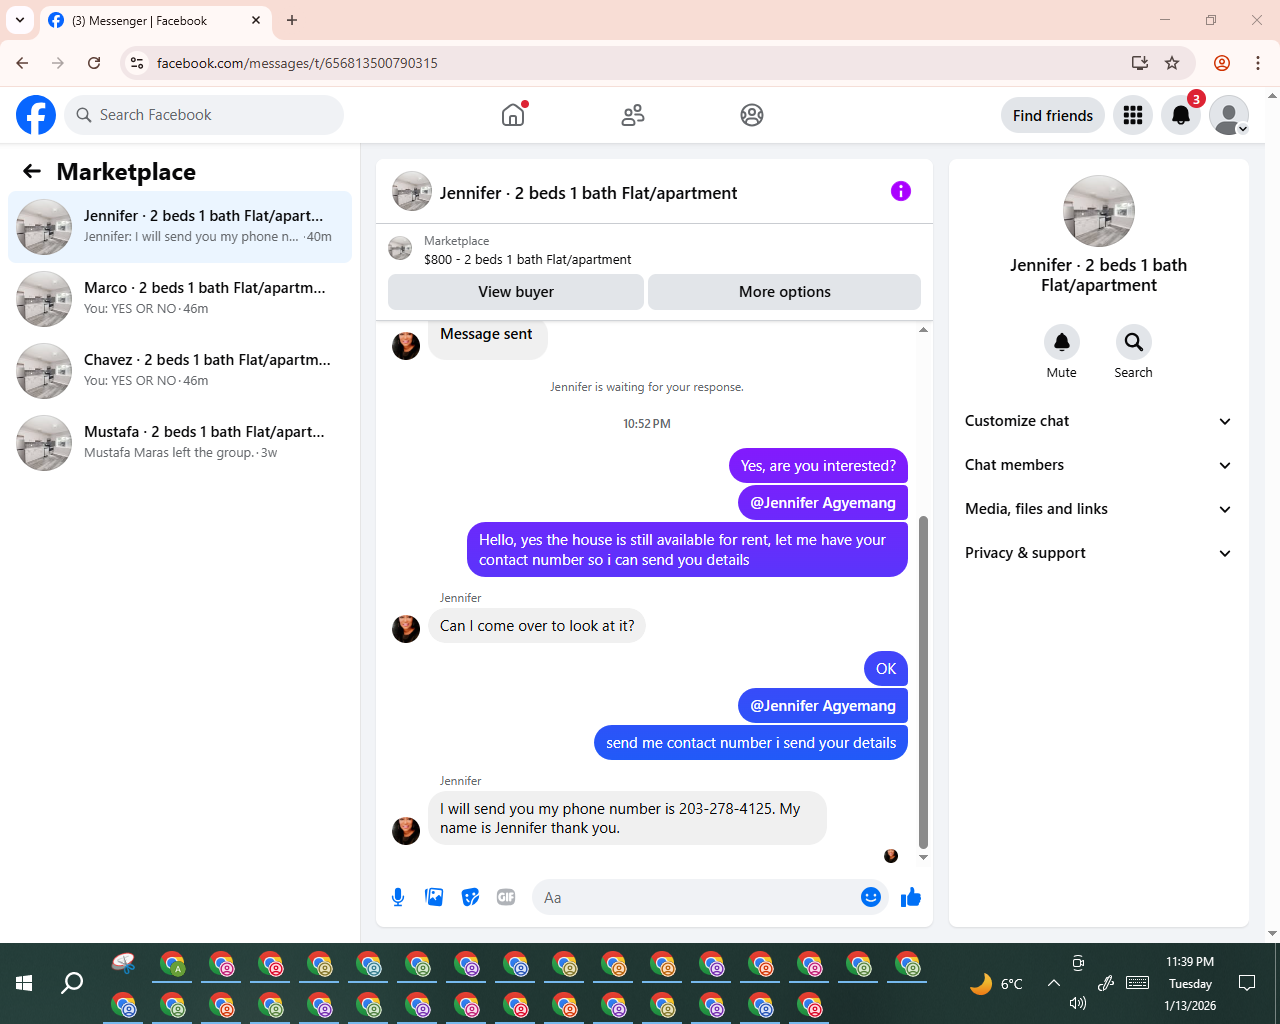Screen dimensions: 1280x1024
Task: Open the Marco conversation in list
Action: click(180, 299)
